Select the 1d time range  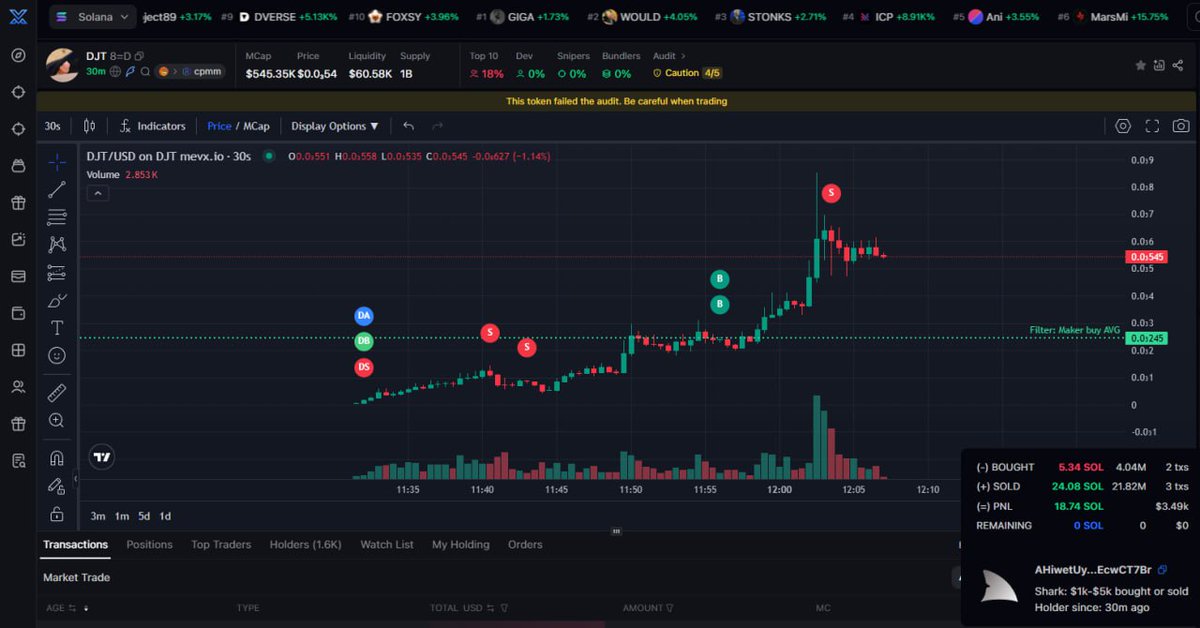click(165, 516)
